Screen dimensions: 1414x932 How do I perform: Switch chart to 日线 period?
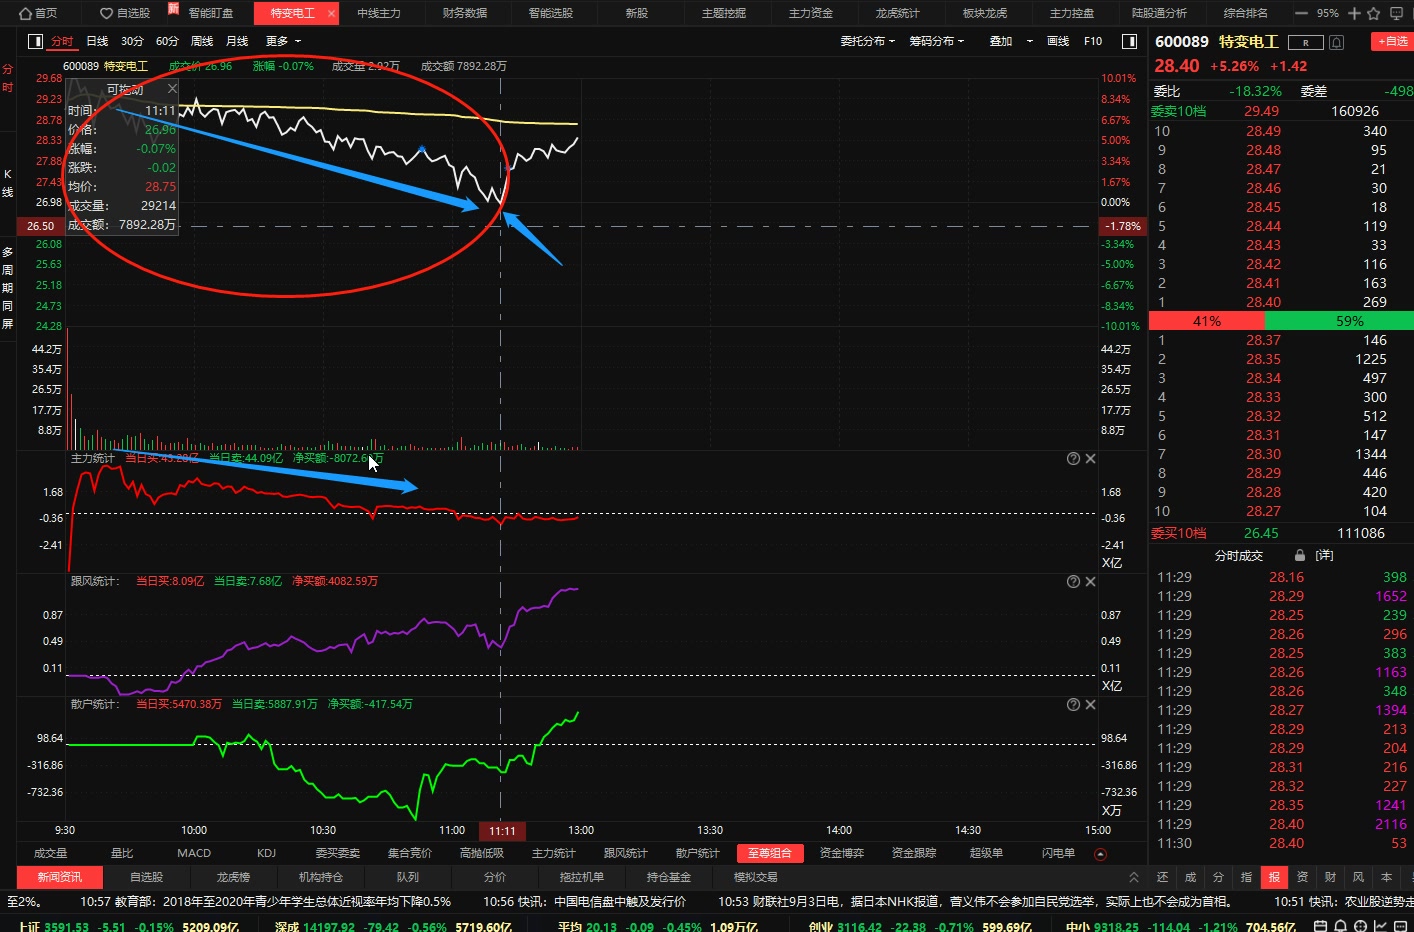(x=97, y=41)
